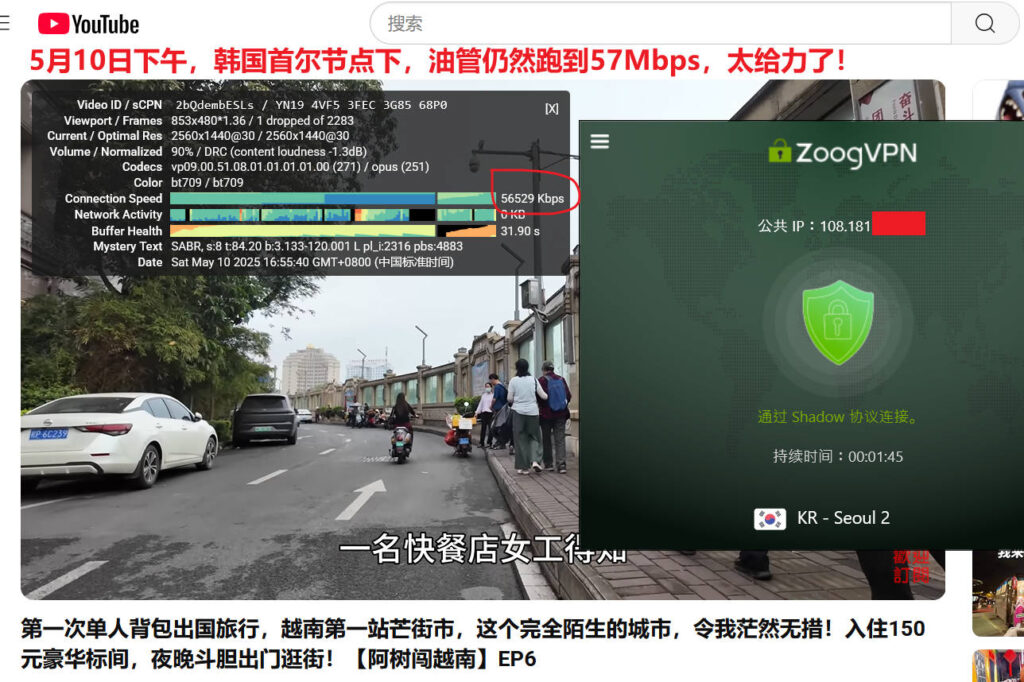
Task: Open the ZoogVPN hamburger menu
Action: tap(600, 141)
